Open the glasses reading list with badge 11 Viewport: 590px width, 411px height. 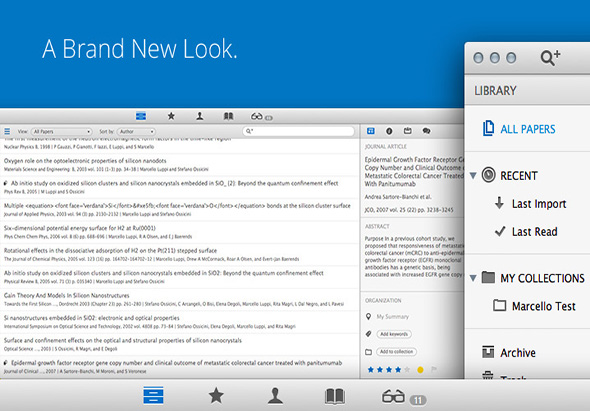(404, 397)
